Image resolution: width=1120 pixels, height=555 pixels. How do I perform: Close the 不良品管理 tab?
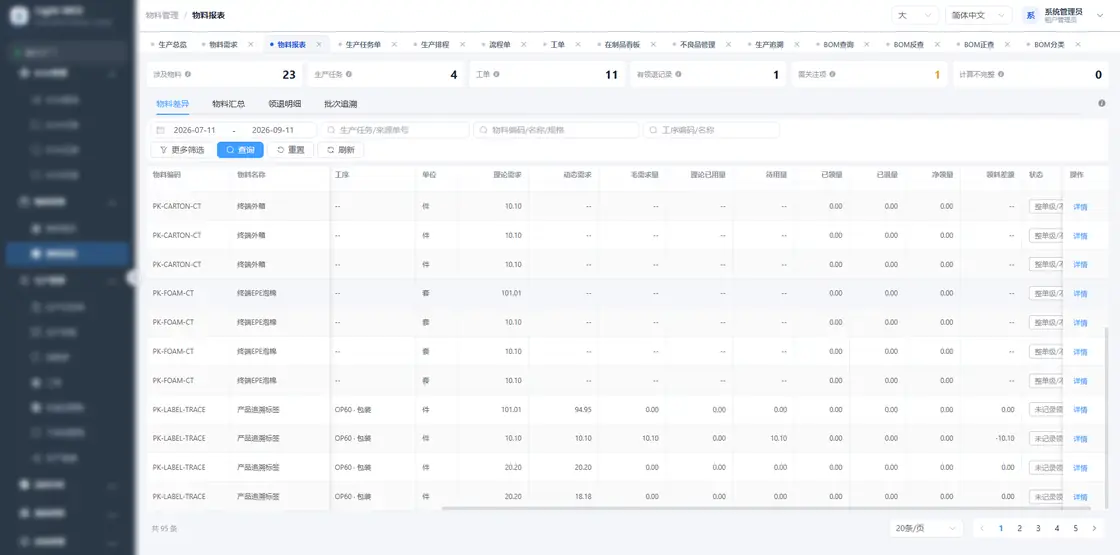tap(729, 44)
